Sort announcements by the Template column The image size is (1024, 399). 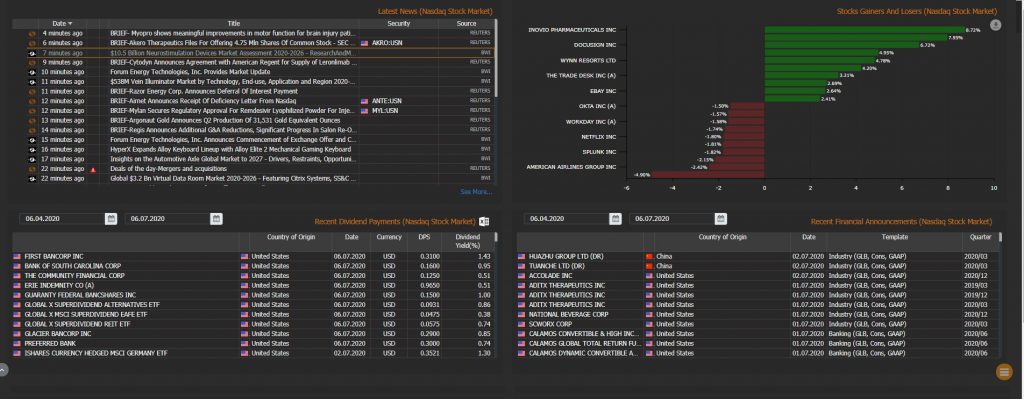tap(894, 237)
